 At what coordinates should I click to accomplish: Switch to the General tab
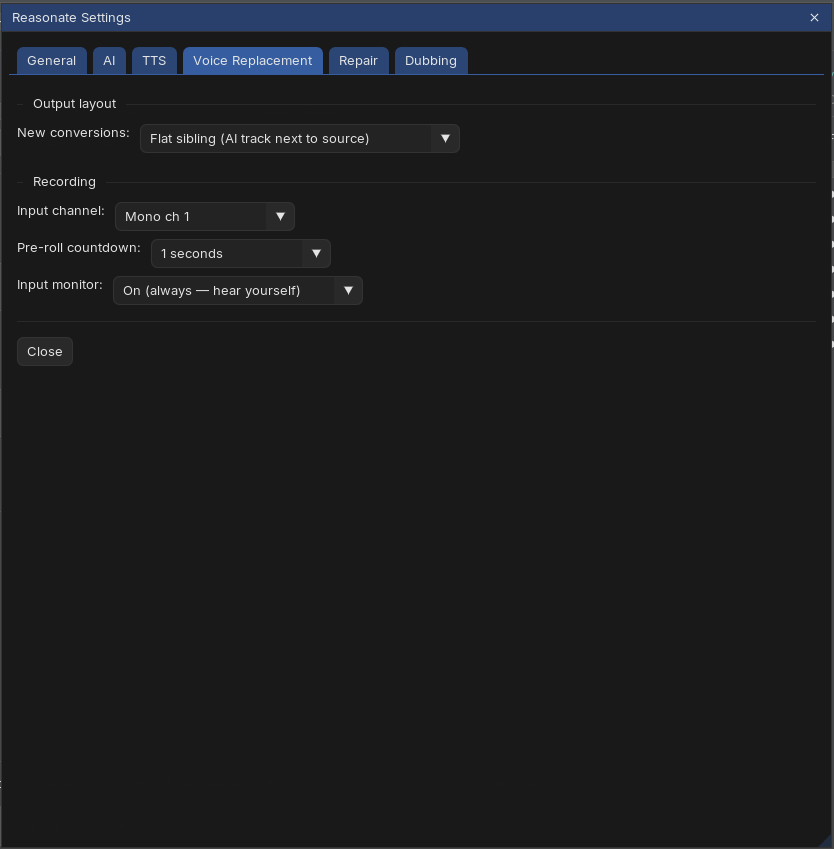[51, 61]
